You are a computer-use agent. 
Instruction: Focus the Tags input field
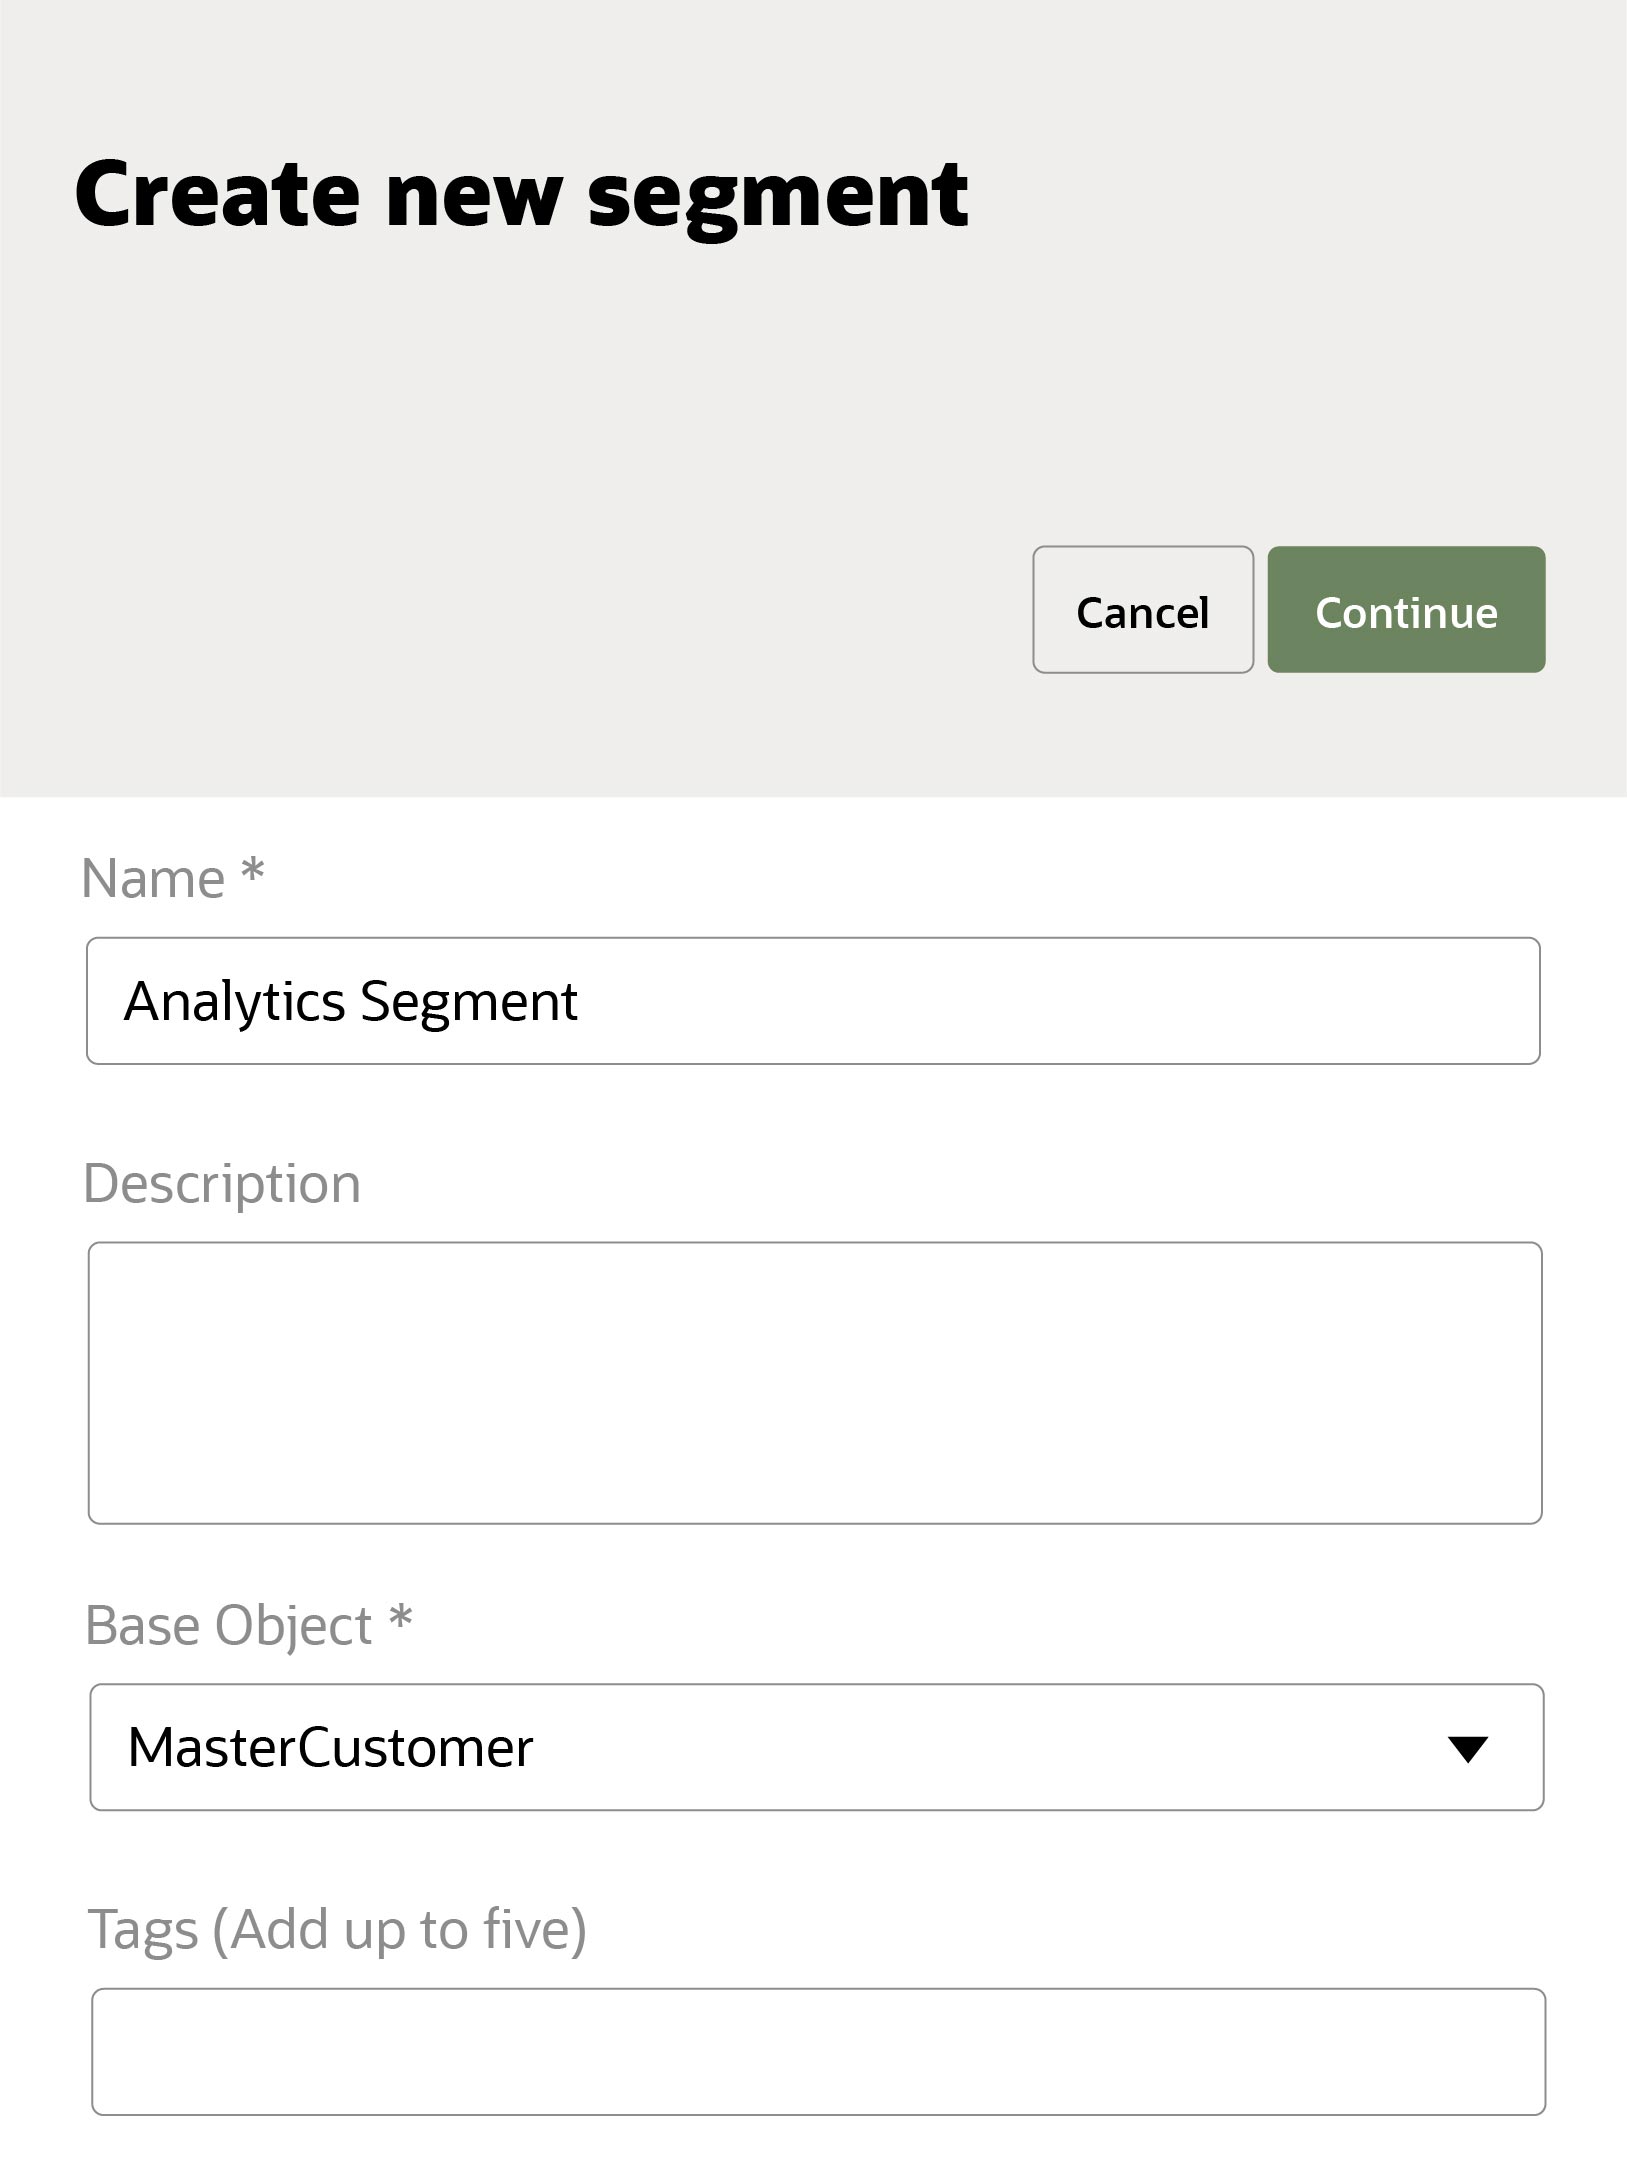(x=818, y=2052)
